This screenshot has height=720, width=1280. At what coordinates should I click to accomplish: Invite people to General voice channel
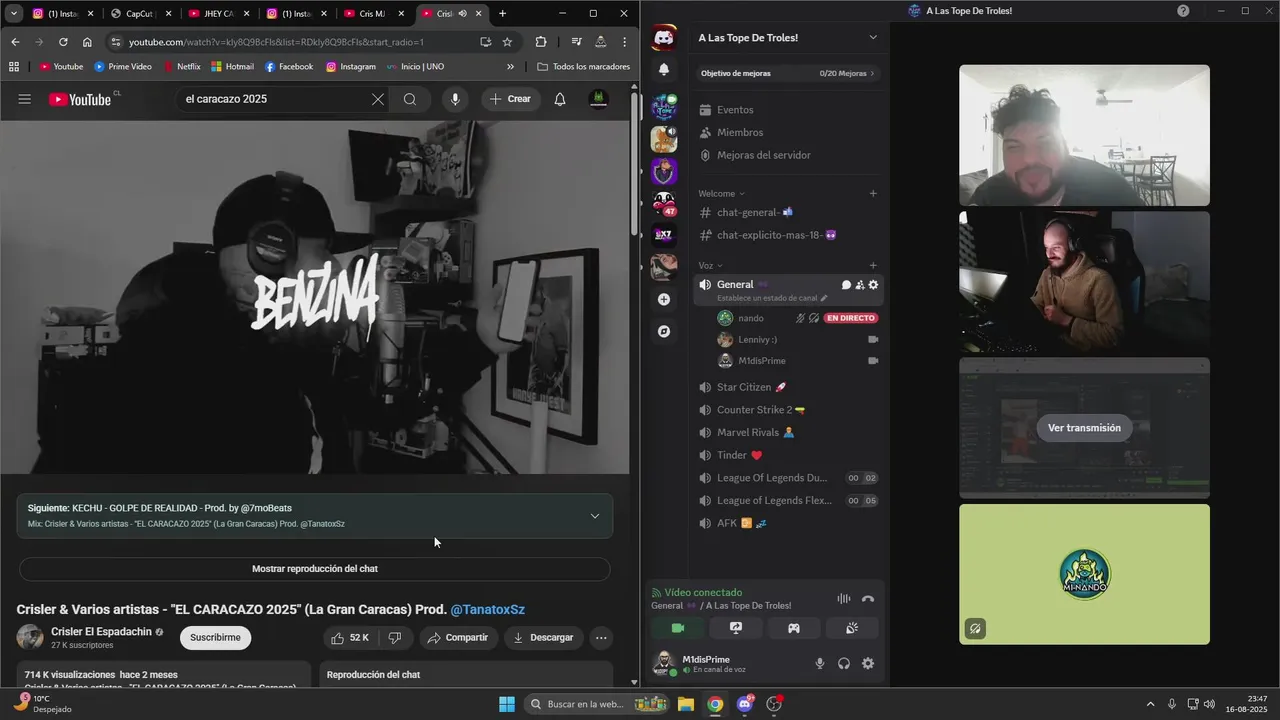[x=860, y=285]
